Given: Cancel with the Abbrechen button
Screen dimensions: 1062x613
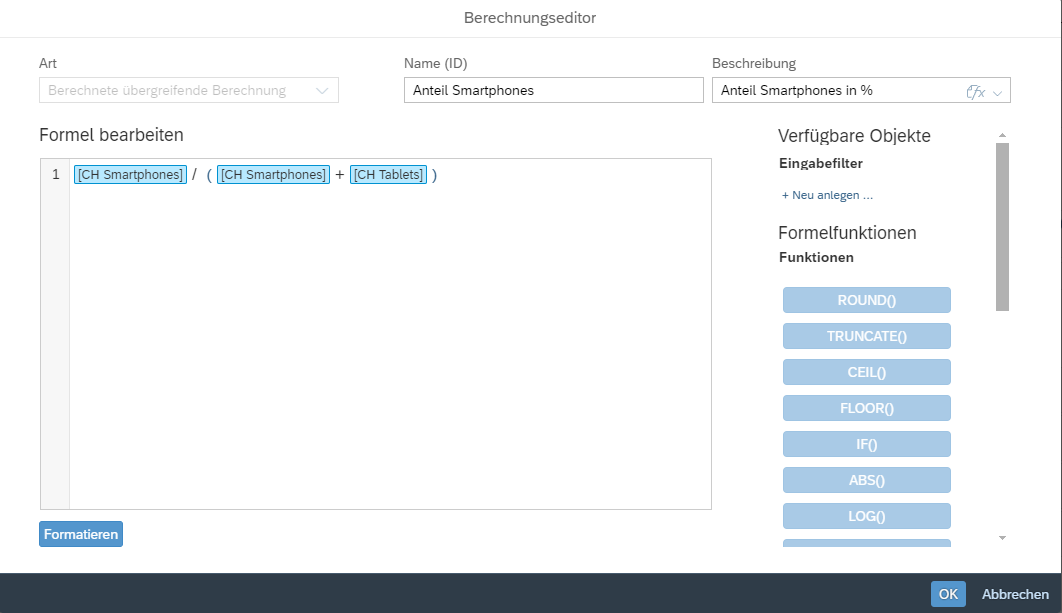Looking at the screenshot, I should coord(1015,594).
